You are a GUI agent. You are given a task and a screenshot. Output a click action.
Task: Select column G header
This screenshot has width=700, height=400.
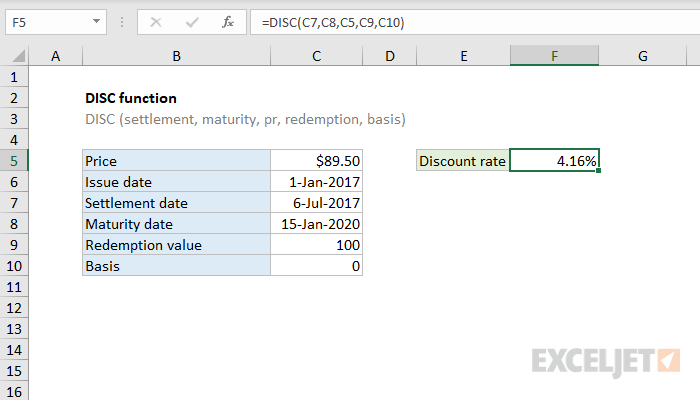click(642, 56)
